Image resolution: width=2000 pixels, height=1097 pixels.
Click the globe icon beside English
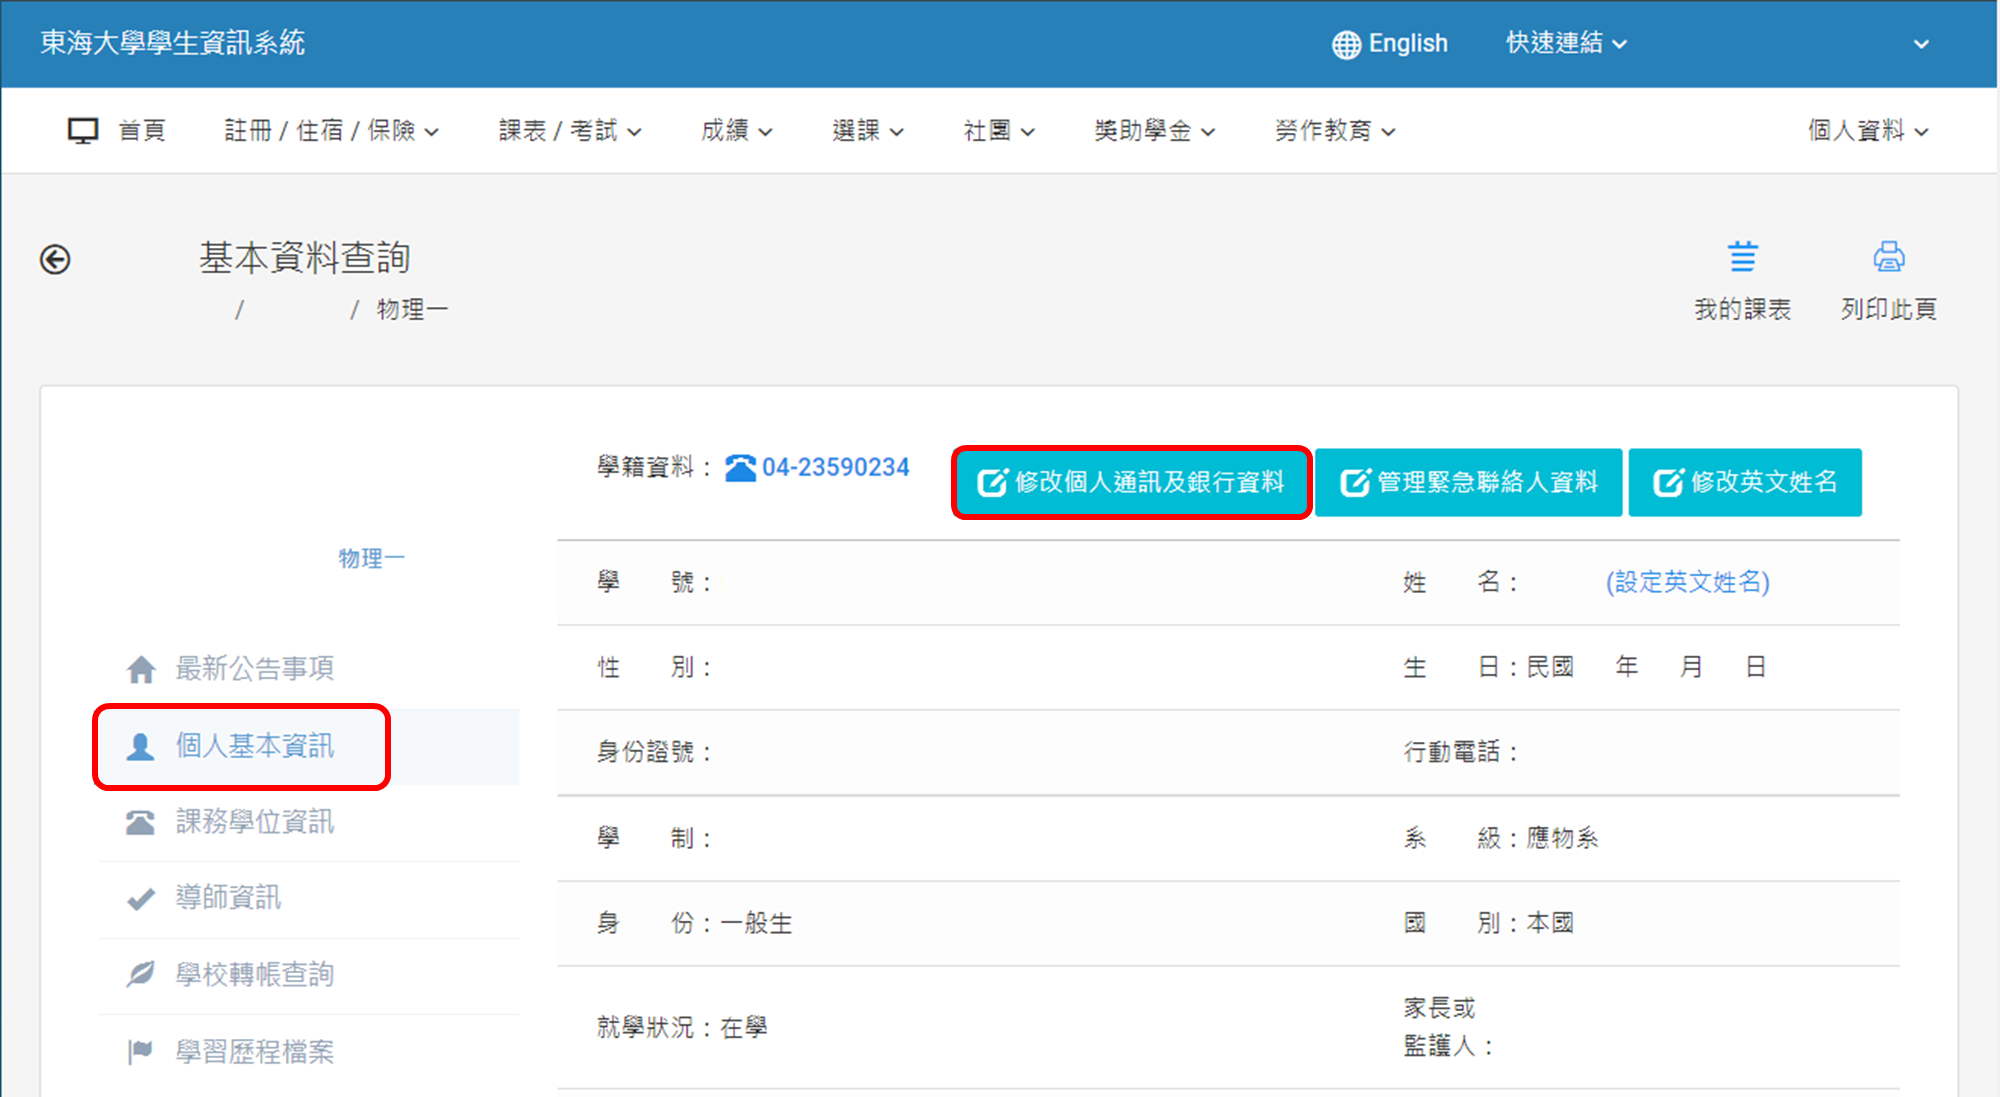coord(1346,44)
